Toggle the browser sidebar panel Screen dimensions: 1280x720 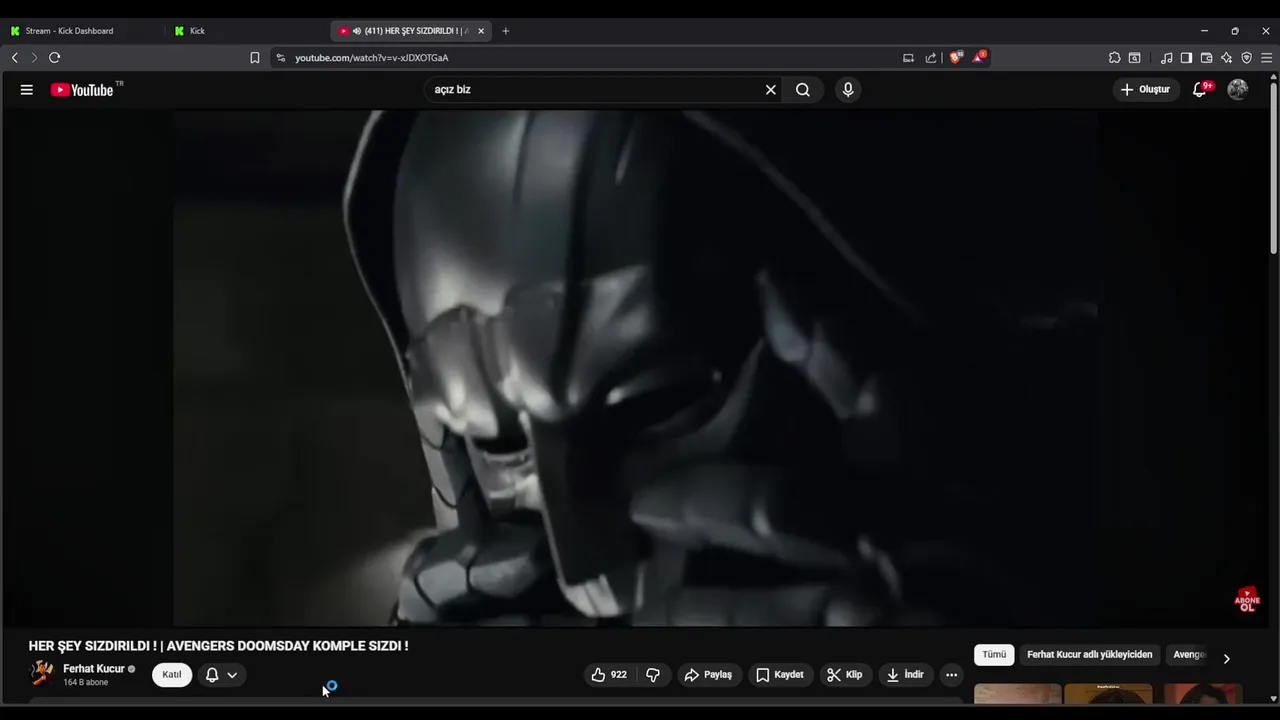(x=1186, y=58)
